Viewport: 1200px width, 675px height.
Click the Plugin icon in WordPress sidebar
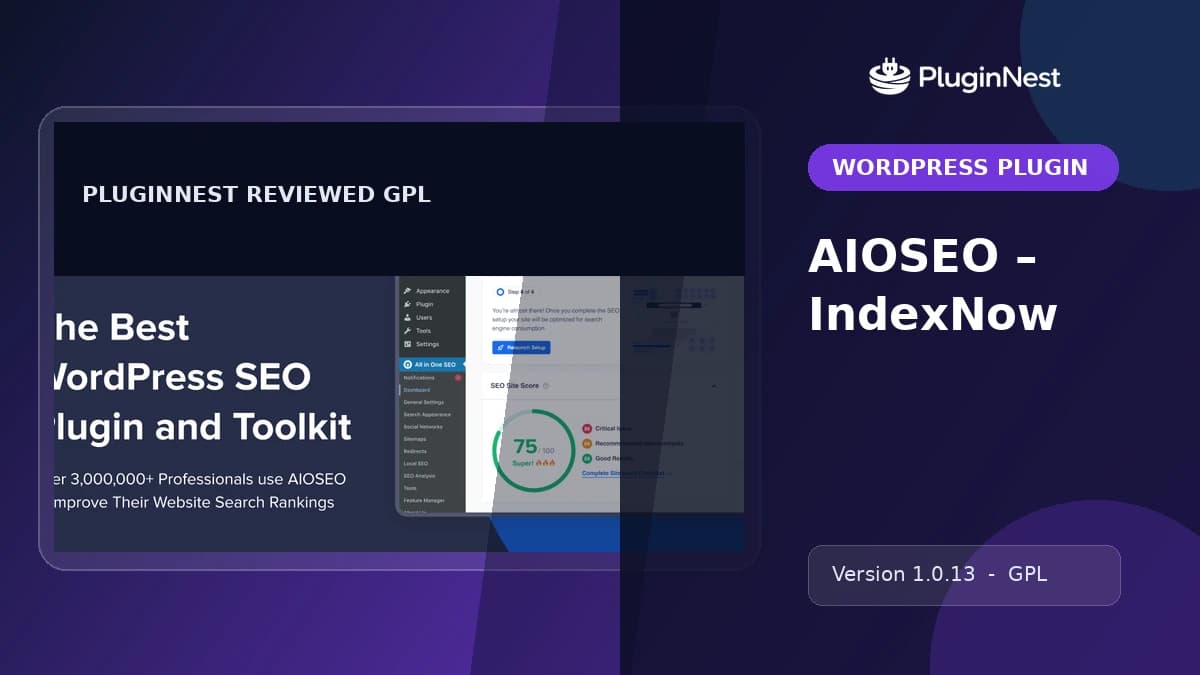point(407,304)
